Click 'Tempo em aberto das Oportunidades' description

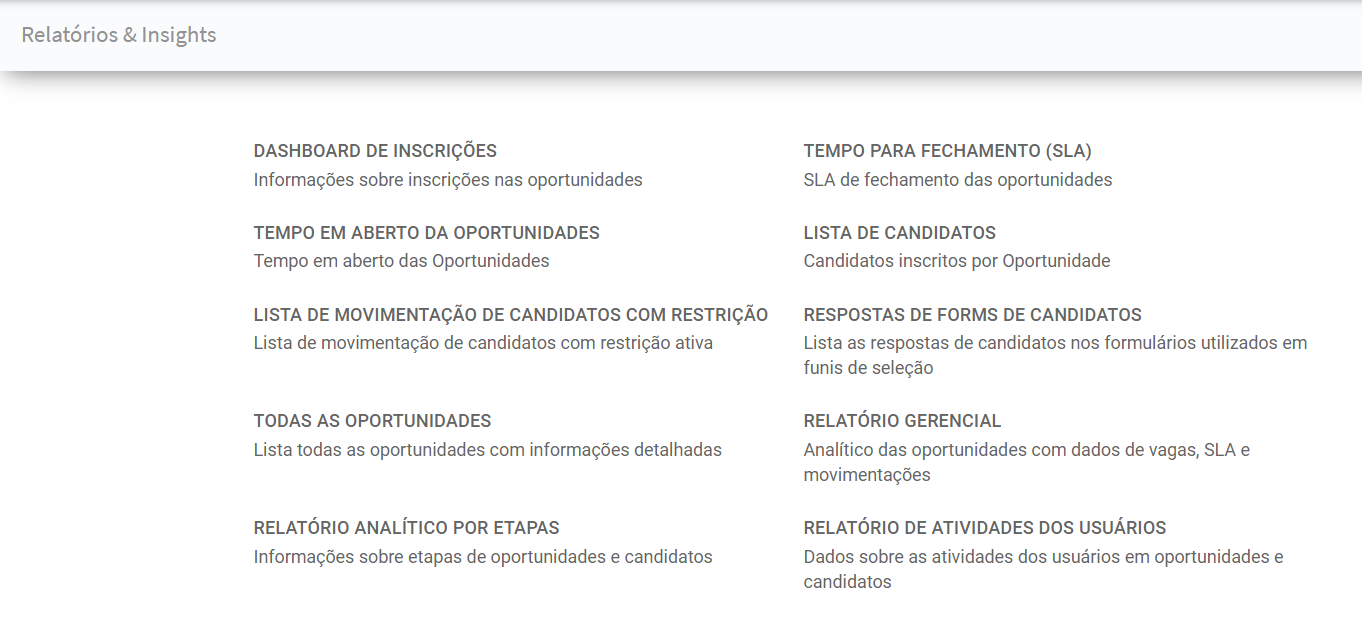tap(401, 261)
